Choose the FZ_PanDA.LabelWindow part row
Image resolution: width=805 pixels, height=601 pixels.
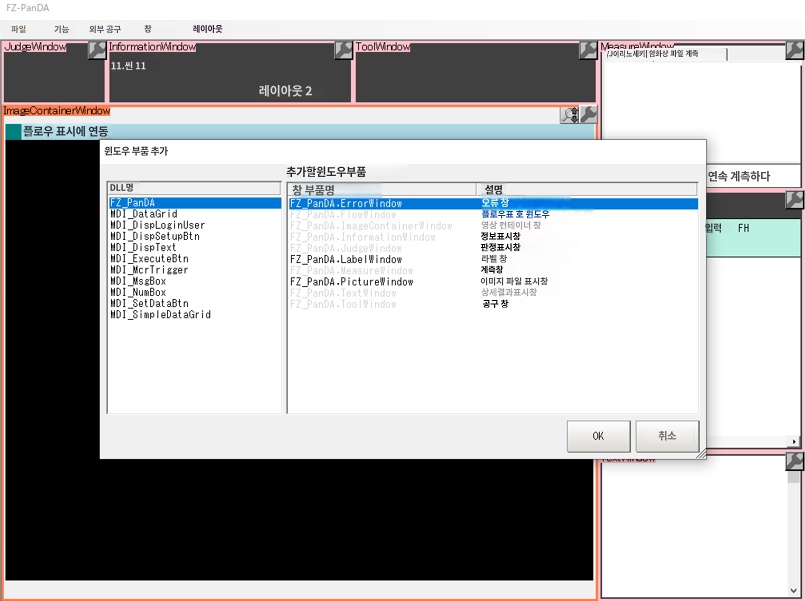pos(493,259)
